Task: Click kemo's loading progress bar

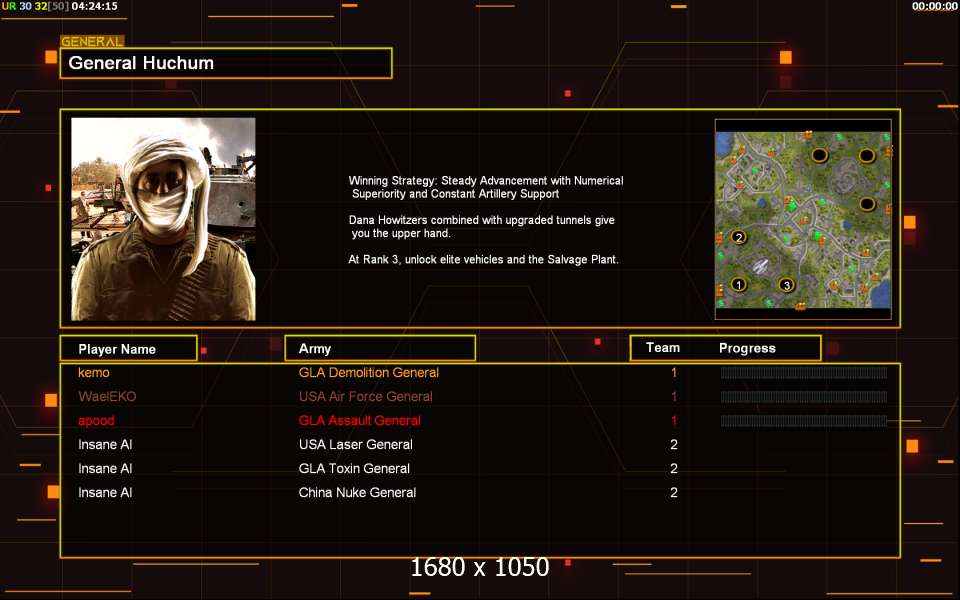Action: click(804, 373)
